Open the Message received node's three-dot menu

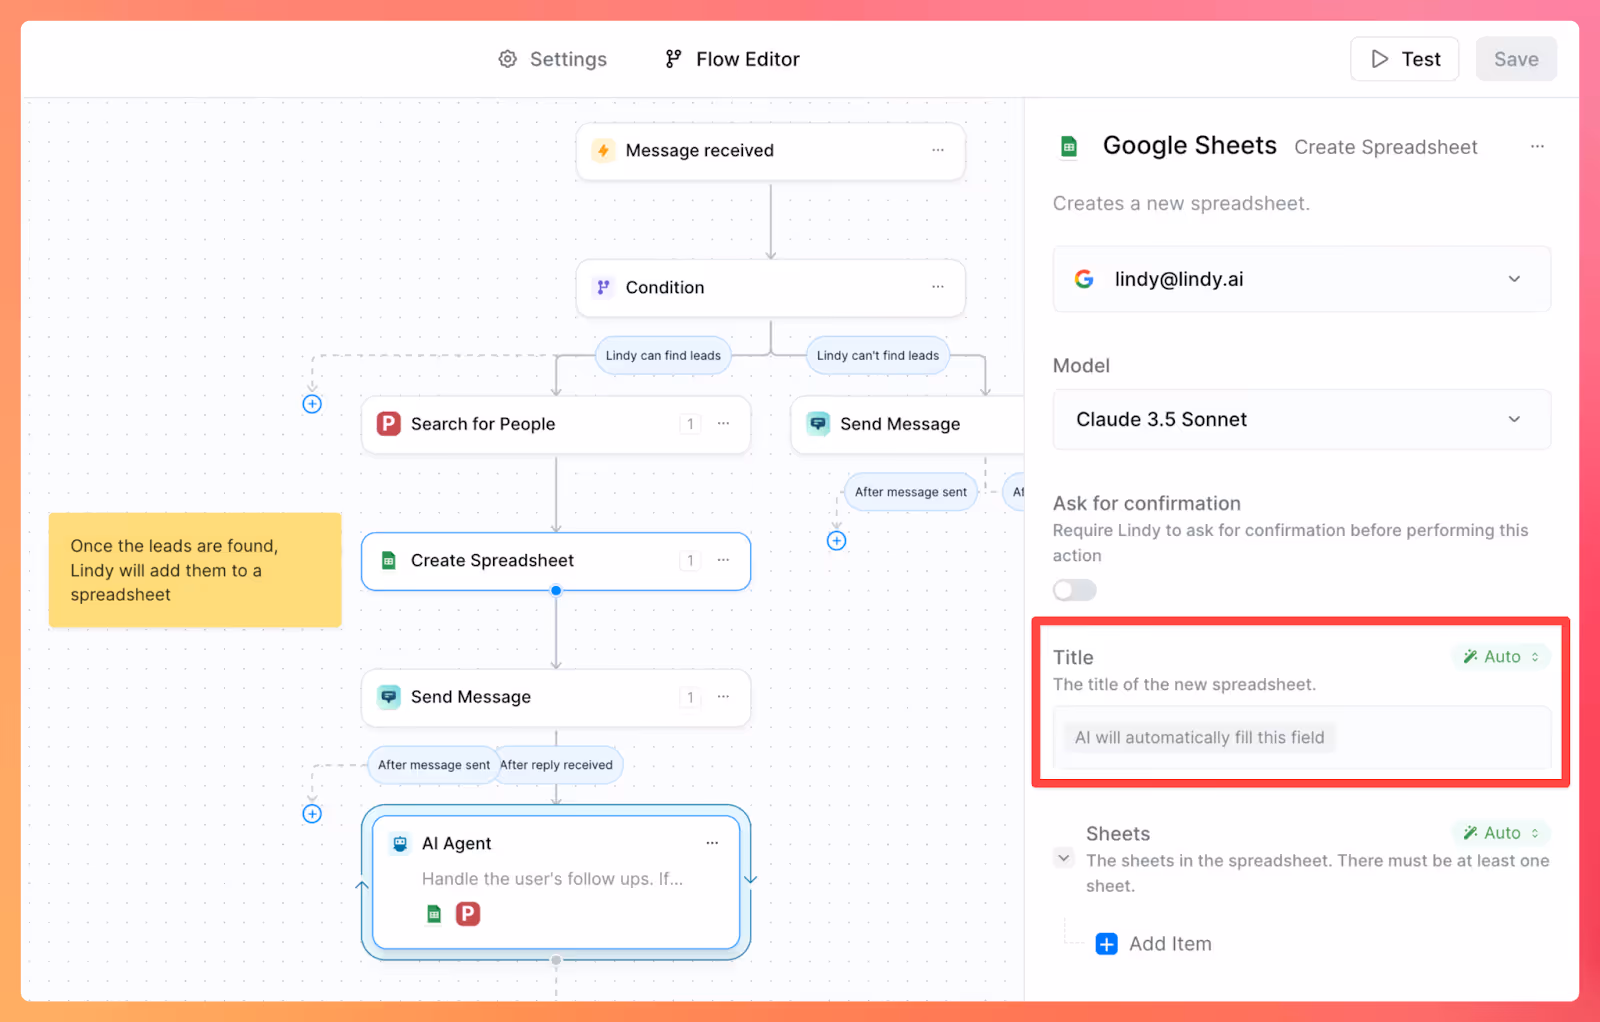(938, 150)
